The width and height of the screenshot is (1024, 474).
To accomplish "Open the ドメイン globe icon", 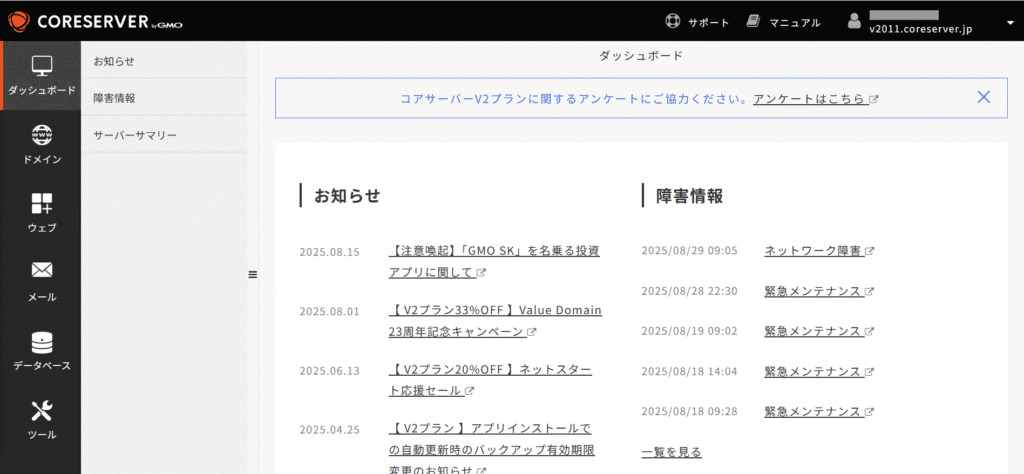I will click(x=42, y=134).
